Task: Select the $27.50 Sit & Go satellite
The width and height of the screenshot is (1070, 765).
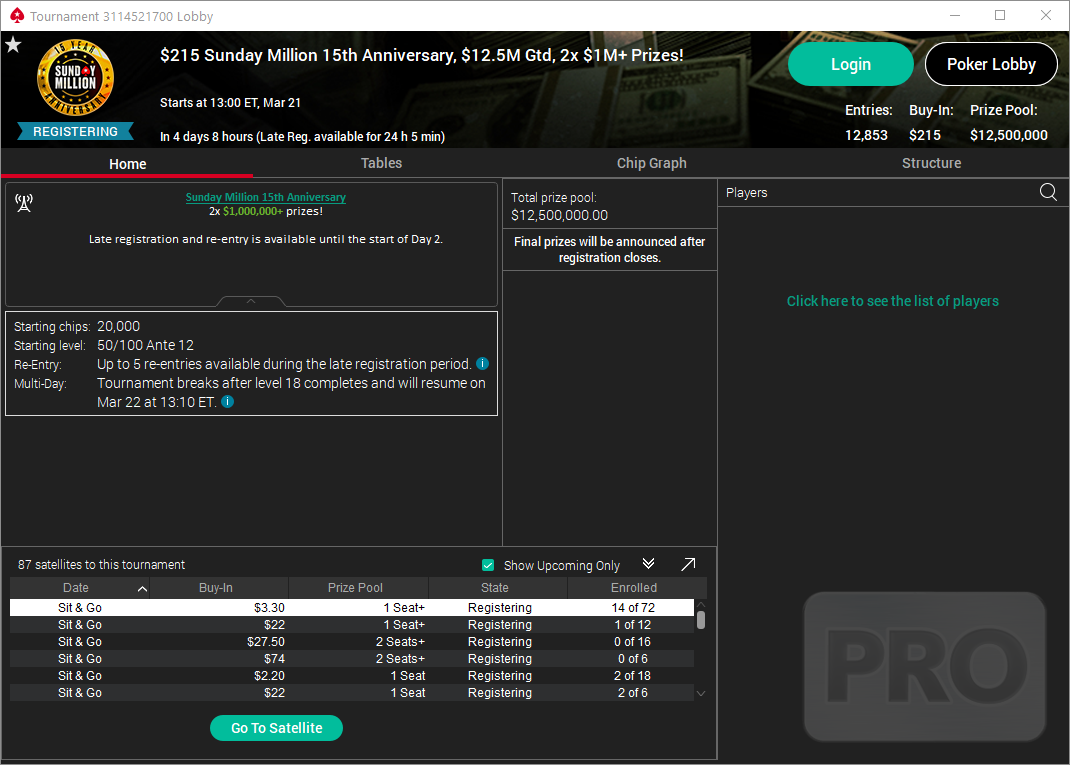Action: [x=351, y=641]
